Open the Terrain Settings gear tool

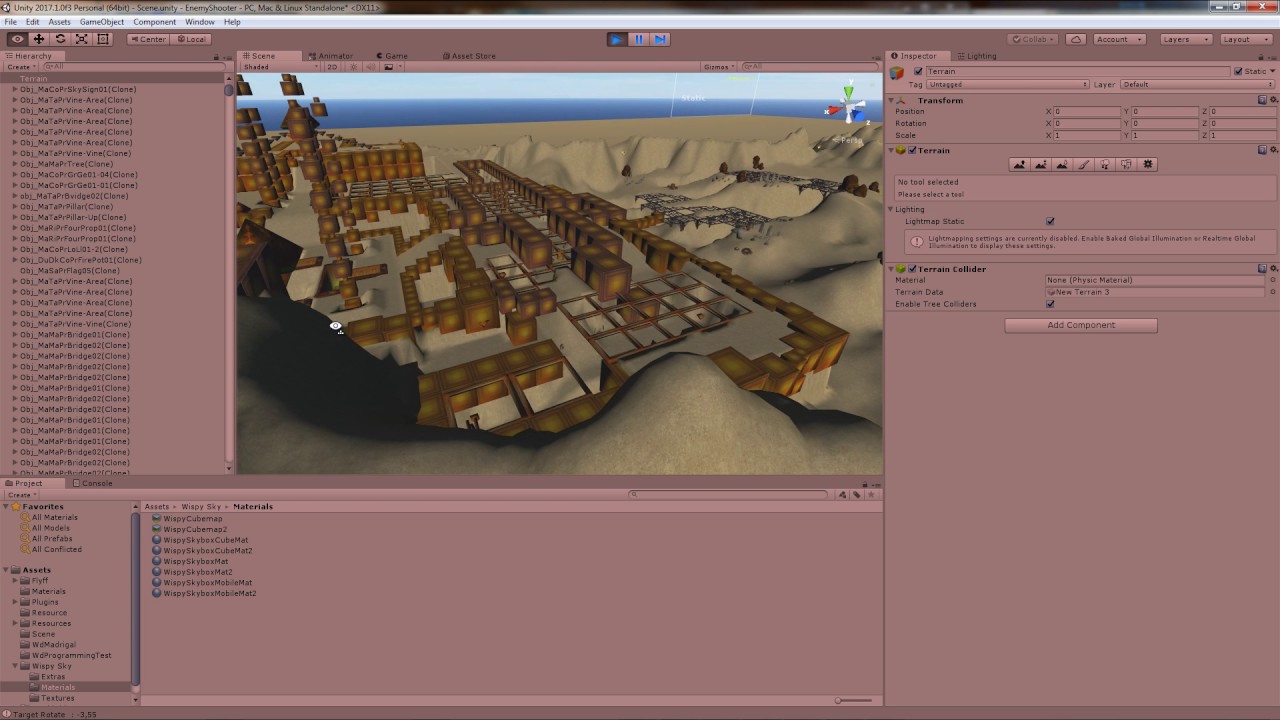point(1147,164)
